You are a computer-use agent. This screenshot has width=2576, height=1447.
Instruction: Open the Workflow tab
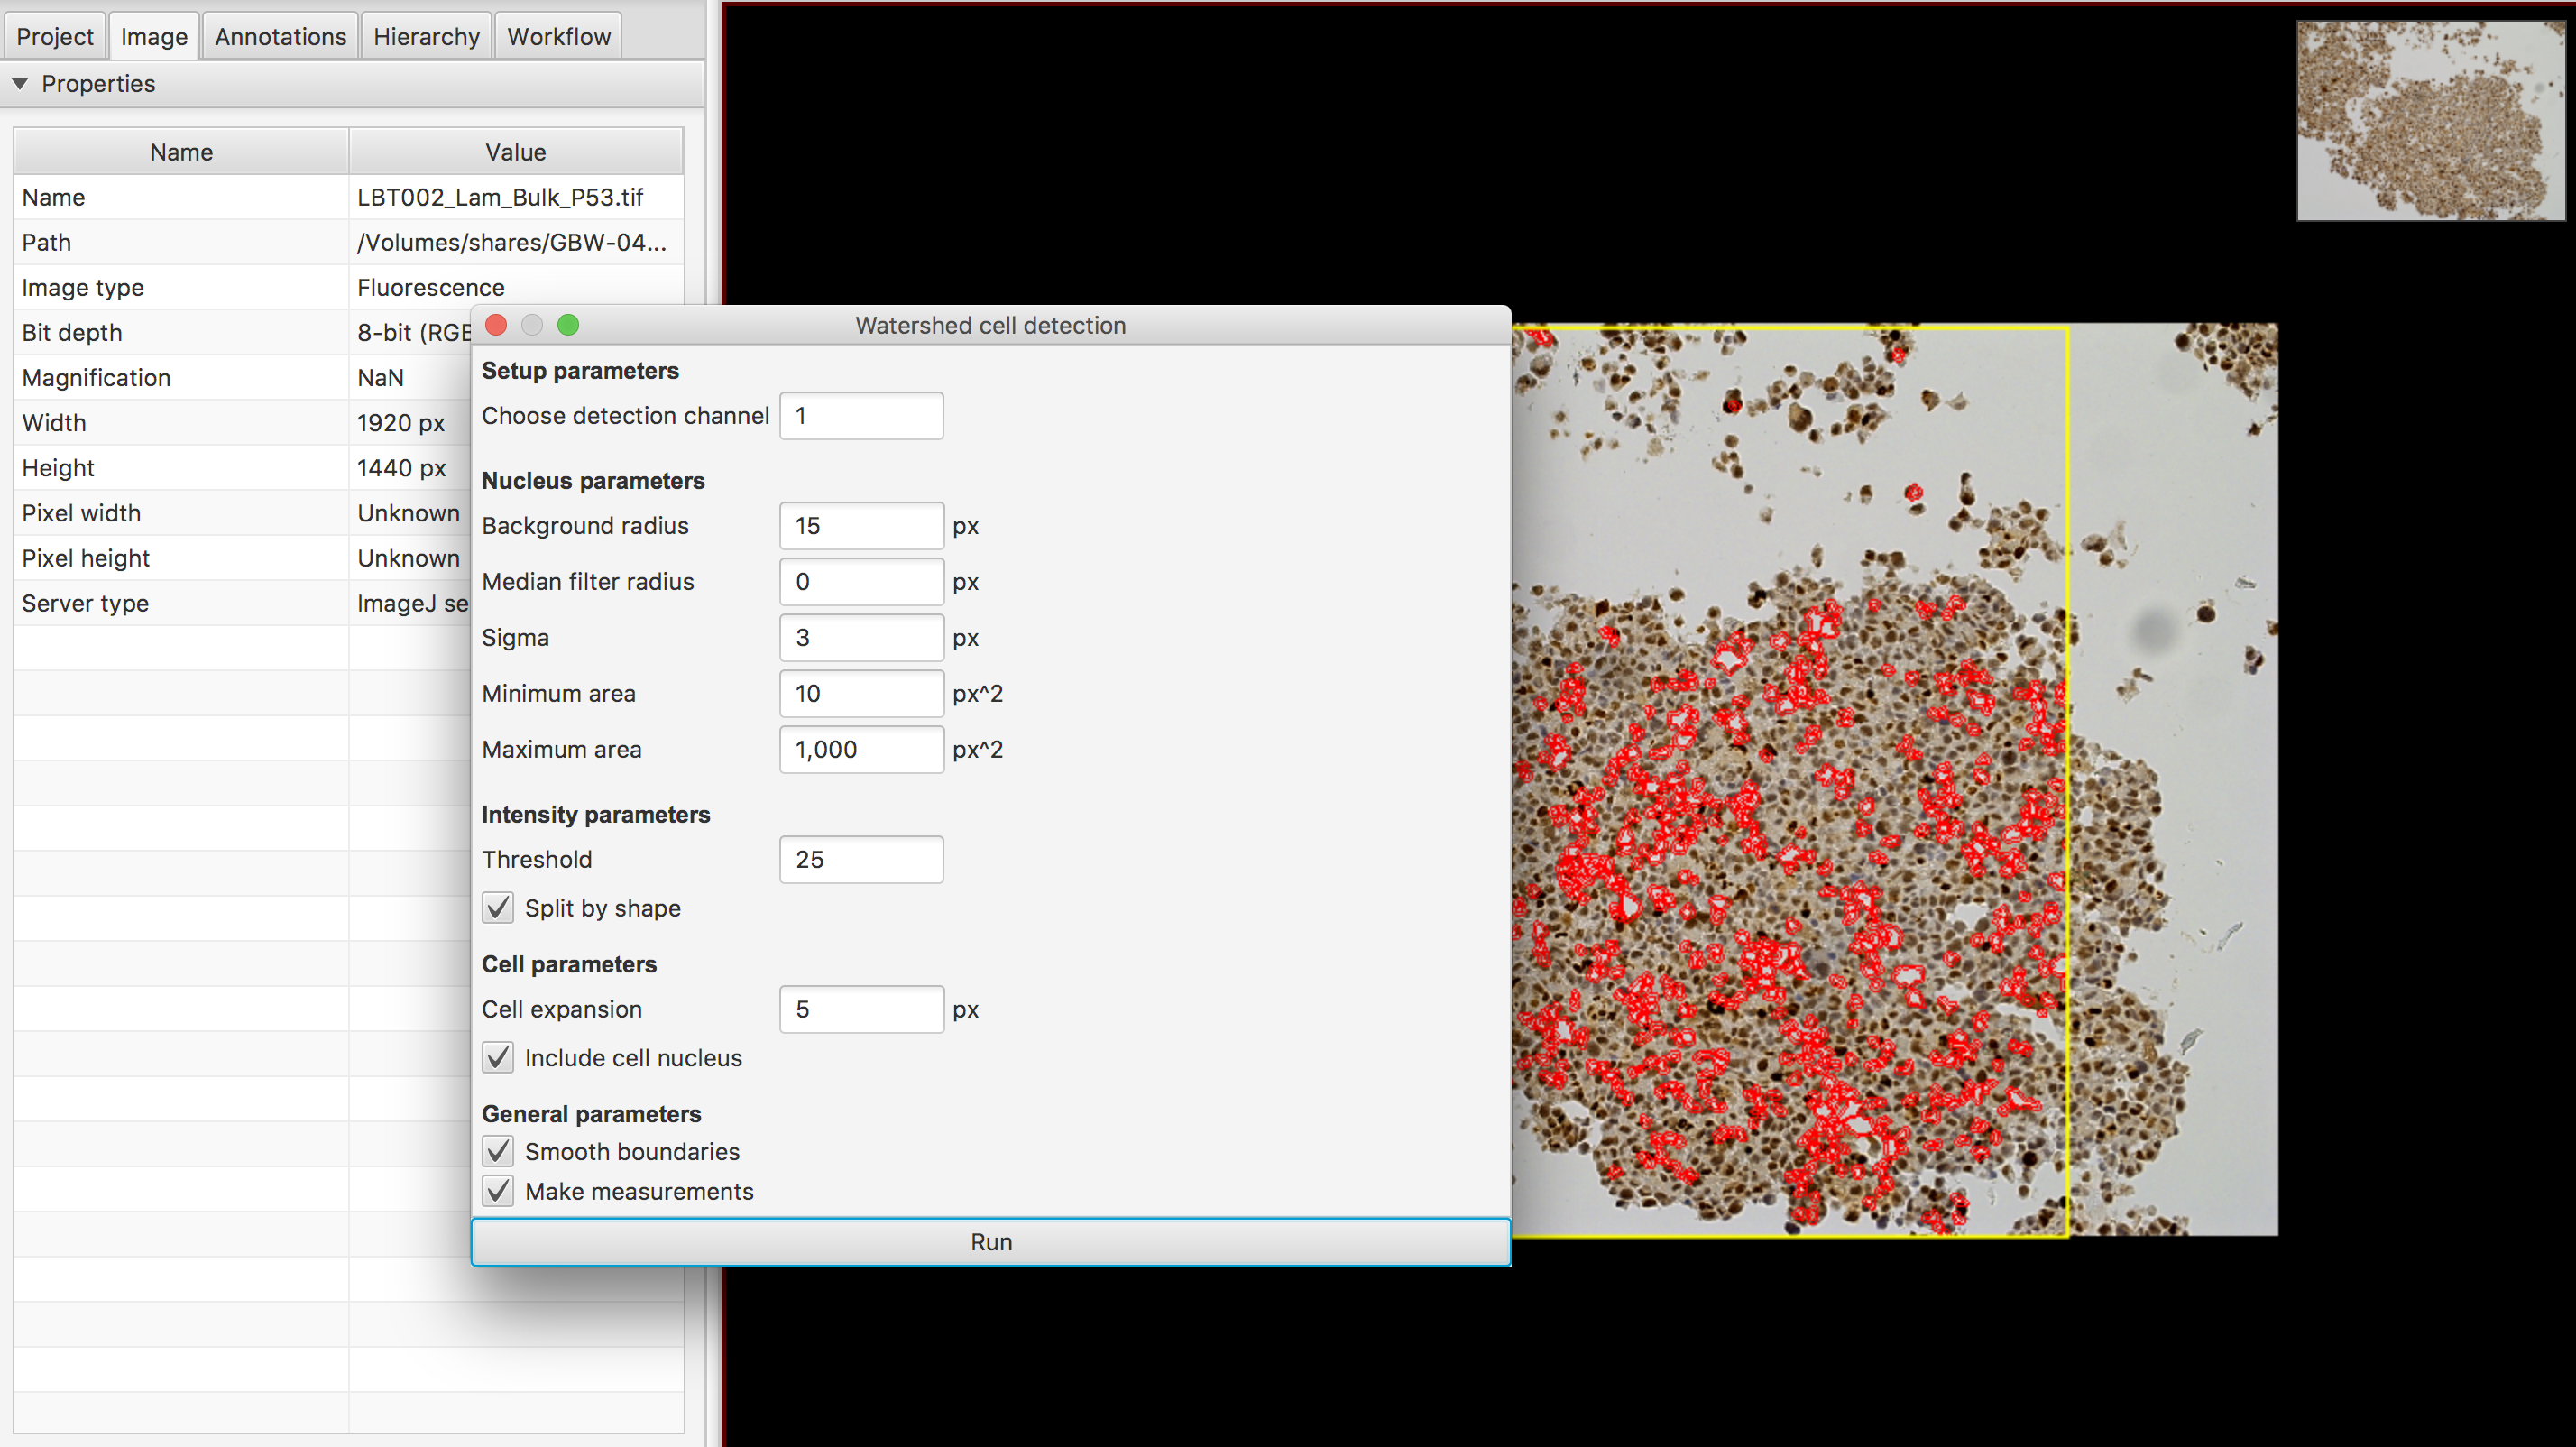(x=558, y=37)
